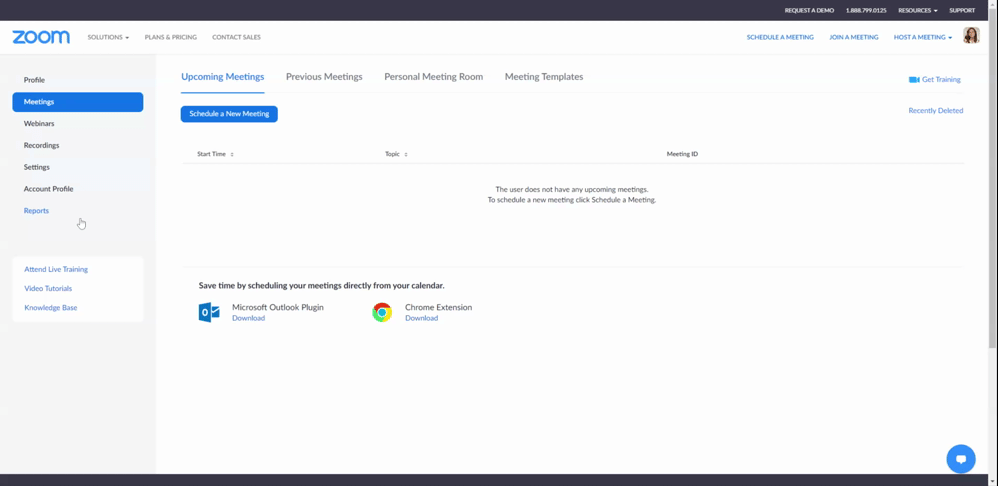
Task: Click the Zoom logo
Action: coord(41,37)
